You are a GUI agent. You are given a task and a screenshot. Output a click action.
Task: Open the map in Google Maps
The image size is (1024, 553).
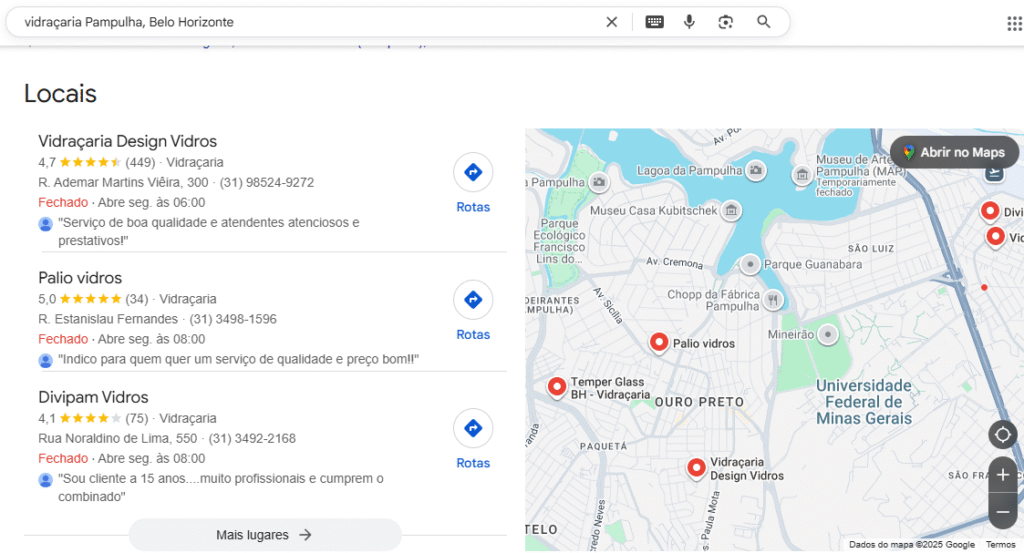point(954,152)
